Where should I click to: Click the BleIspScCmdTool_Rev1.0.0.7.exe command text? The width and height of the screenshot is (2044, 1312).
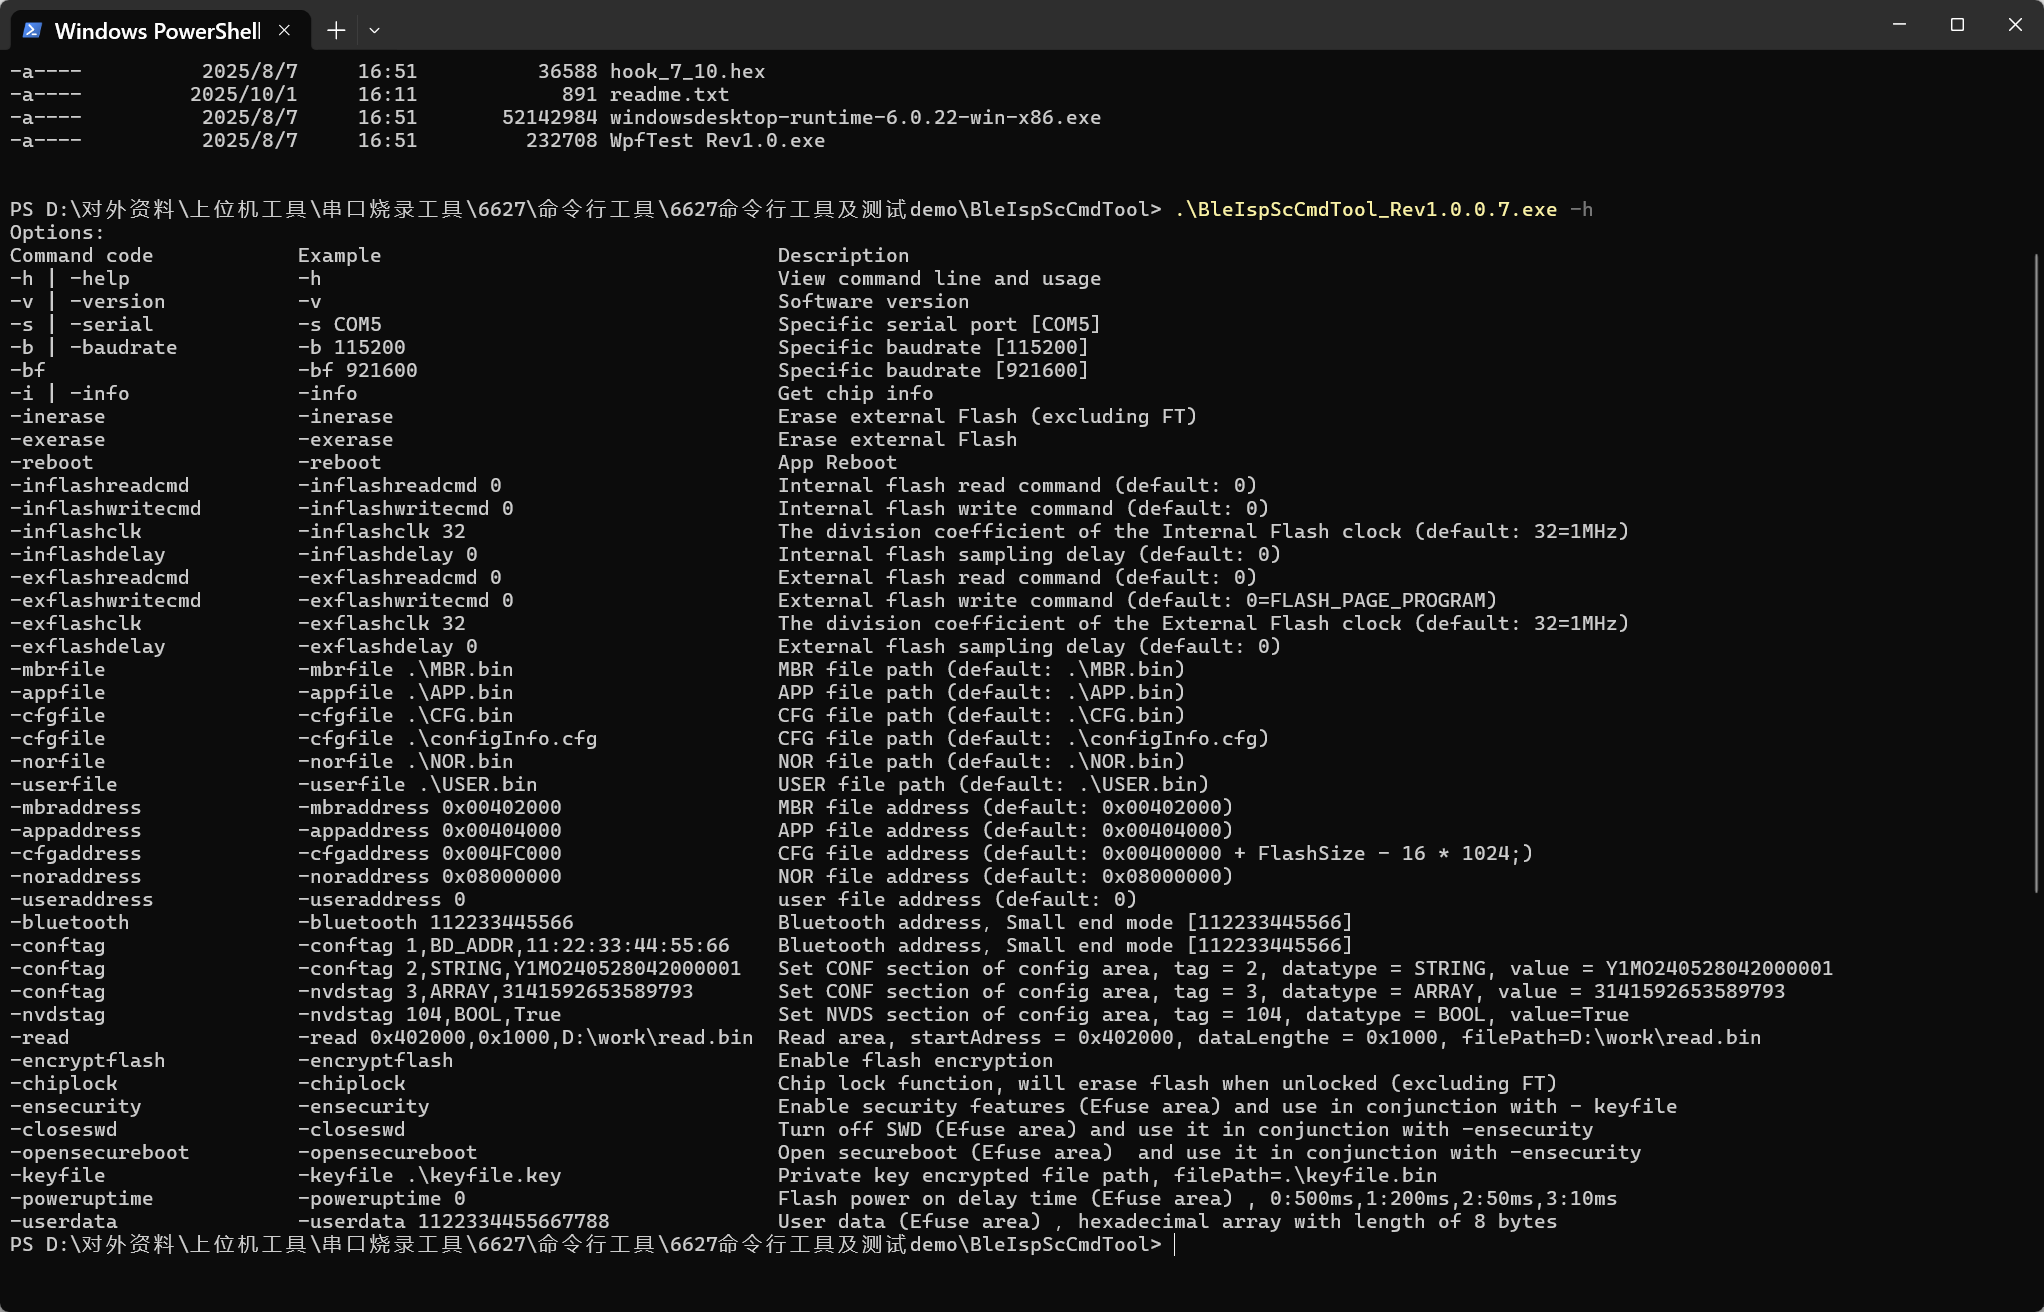(x=1366, y=209)
